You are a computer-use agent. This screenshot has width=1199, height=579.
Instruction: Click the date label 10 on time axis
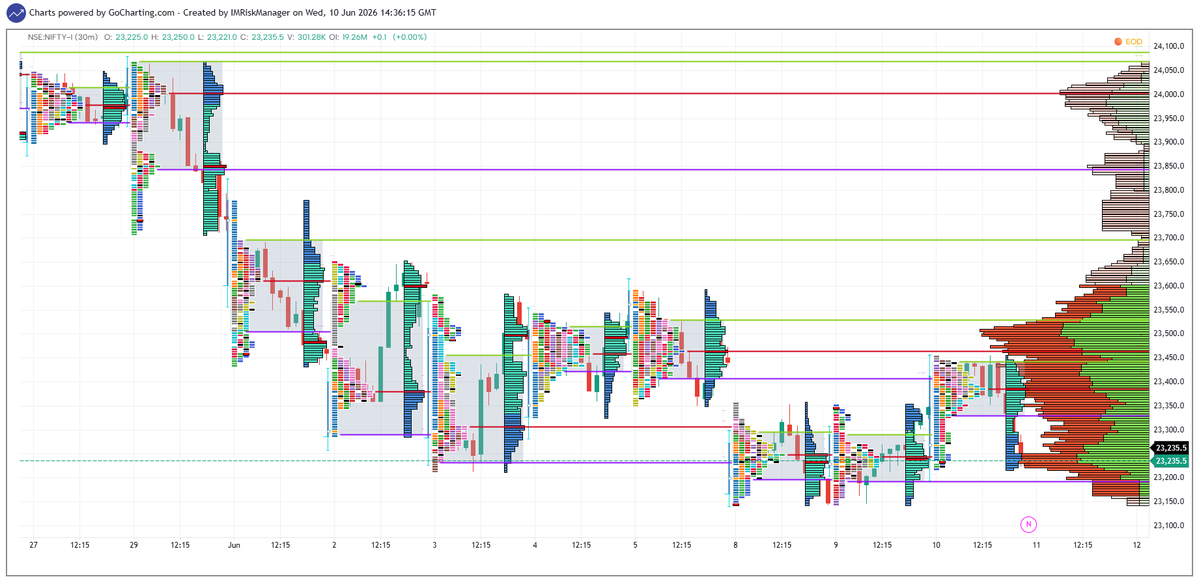tap(936, 545)
